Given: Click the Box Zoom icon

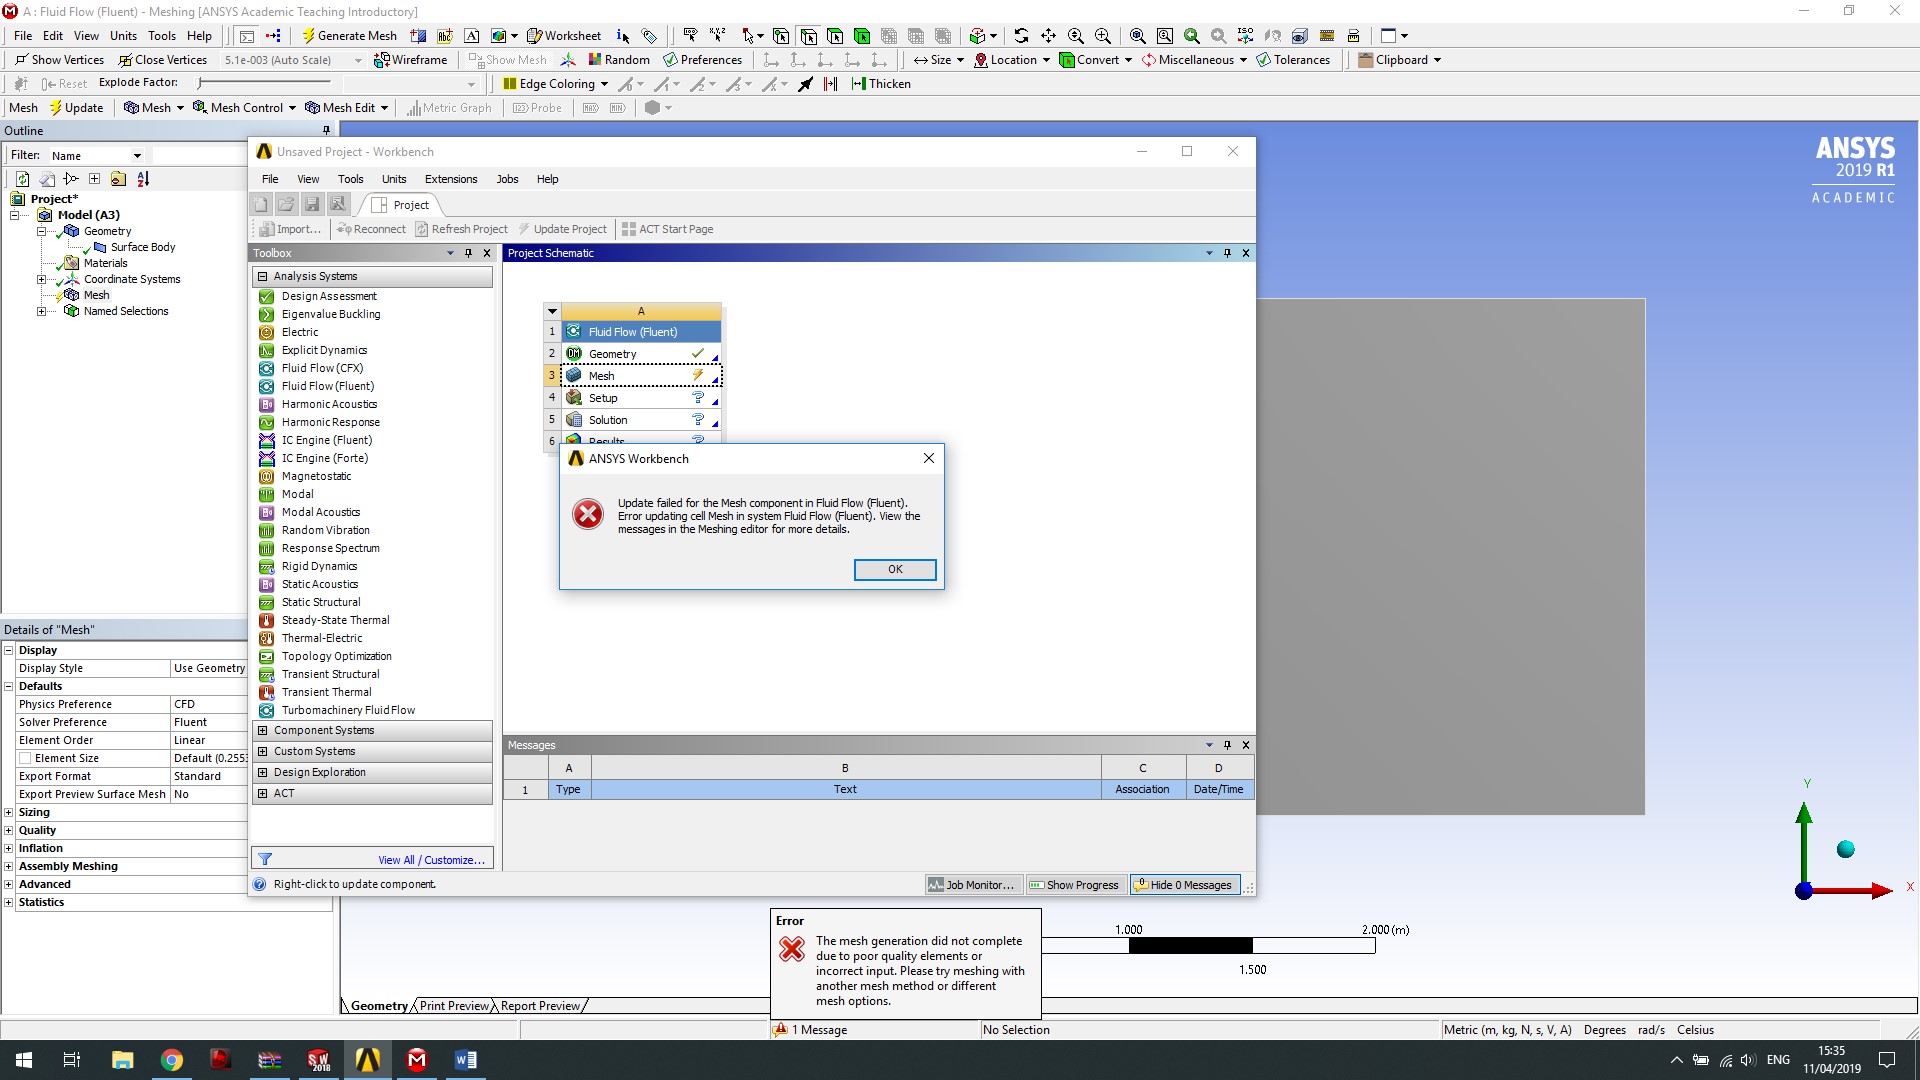Looking at the screenshot, I should pyautogui.click(x=1165, y=36).
